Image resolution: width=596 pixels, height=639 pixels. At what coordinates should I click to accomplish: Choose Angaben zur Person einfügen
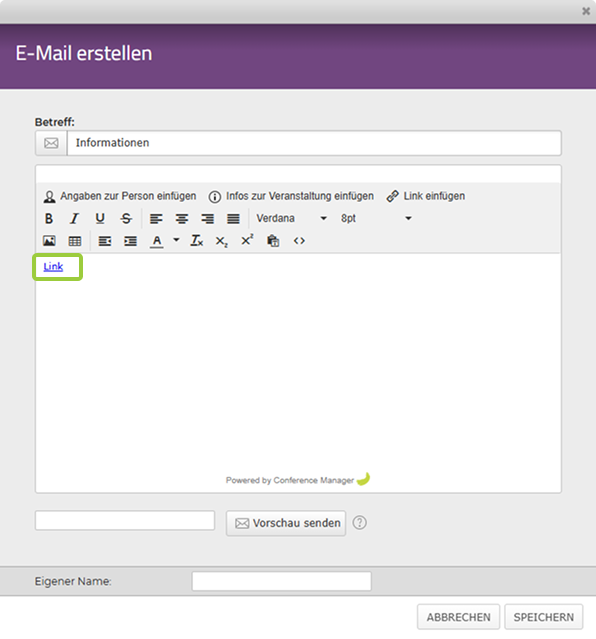(x=120, y=196)
